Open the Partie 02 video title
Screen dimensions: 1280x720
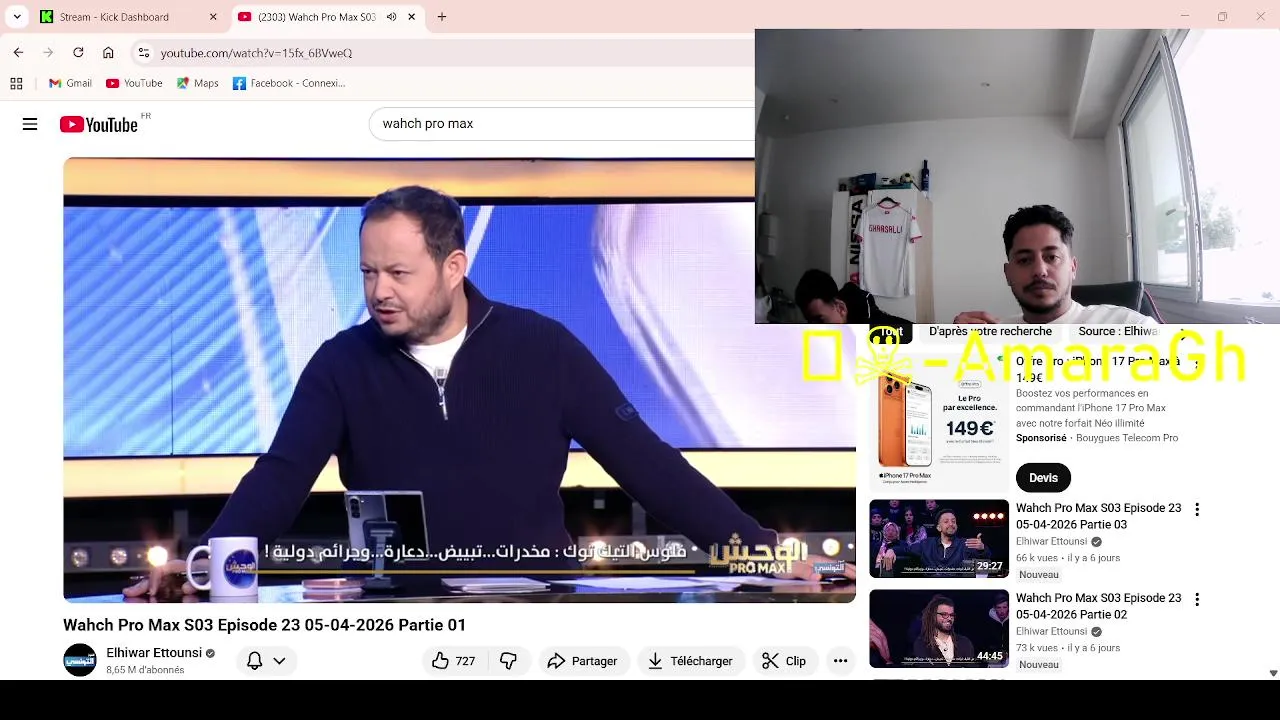1098,606
